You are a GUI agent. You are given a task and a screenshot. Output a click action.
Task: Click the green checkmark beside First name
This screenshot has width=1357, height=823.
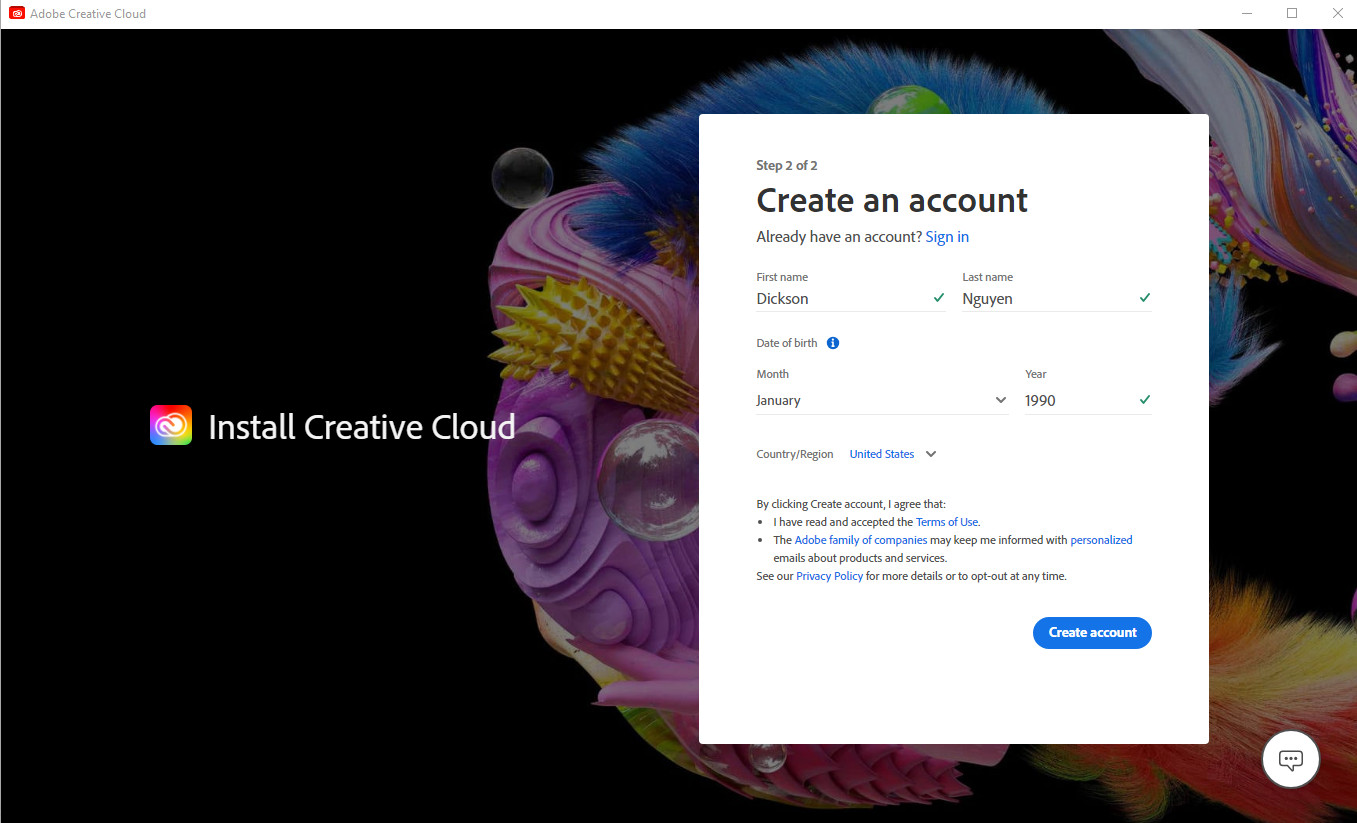(939, 298)
